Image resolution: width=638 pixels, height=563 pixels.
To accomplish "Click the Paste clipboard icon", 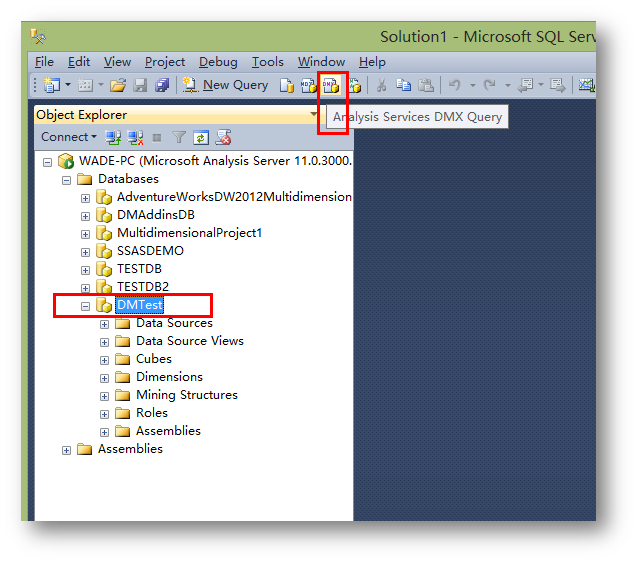I will point(426,85).
